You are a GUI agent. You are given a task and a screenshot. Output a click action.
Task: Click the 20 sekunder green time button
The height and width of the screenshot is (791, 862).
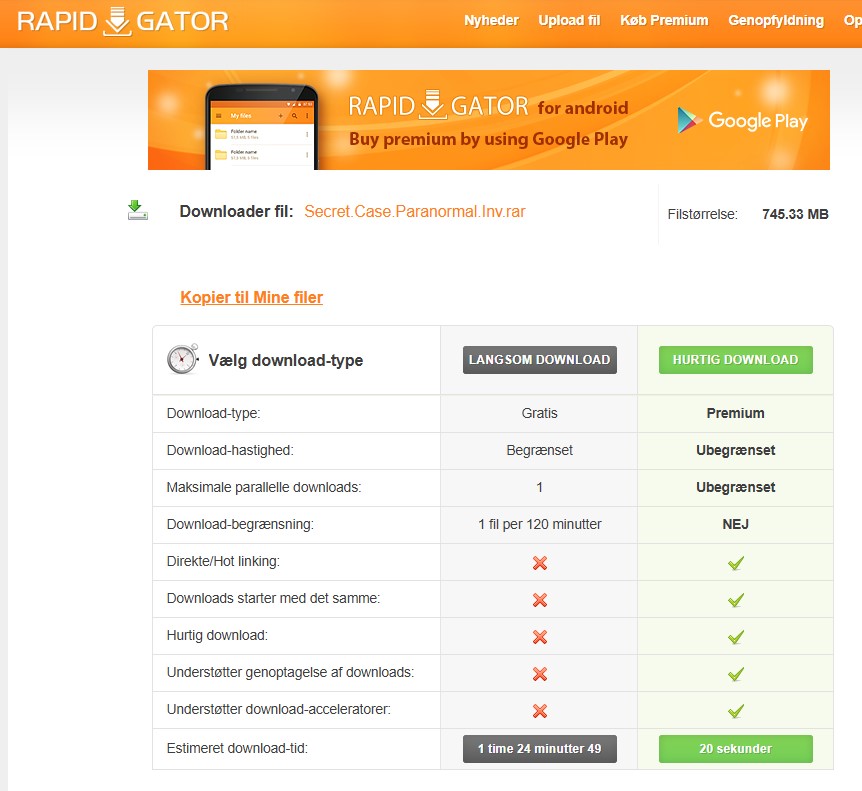click(736, 749)
